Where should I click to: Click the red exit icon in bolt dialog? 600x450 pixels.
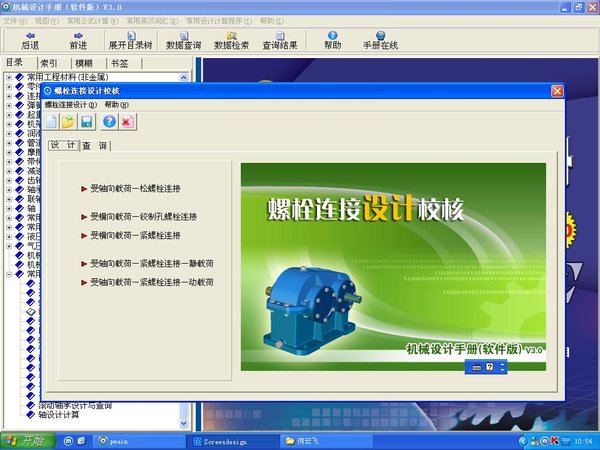[128, 122]
